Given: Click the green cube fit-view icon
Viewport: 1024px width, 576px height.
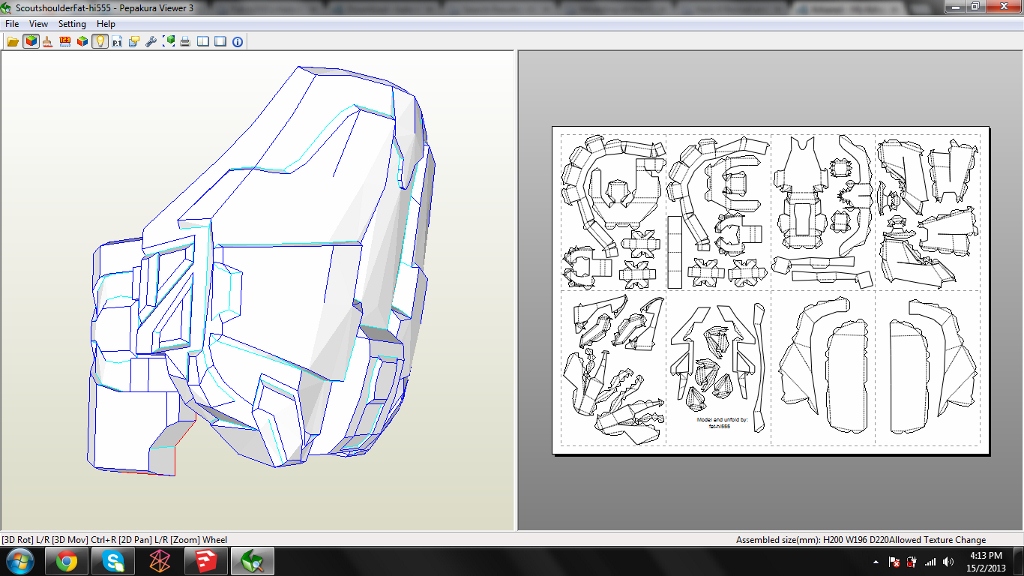Looking at the screenshot, I should [x=169, y=42].
